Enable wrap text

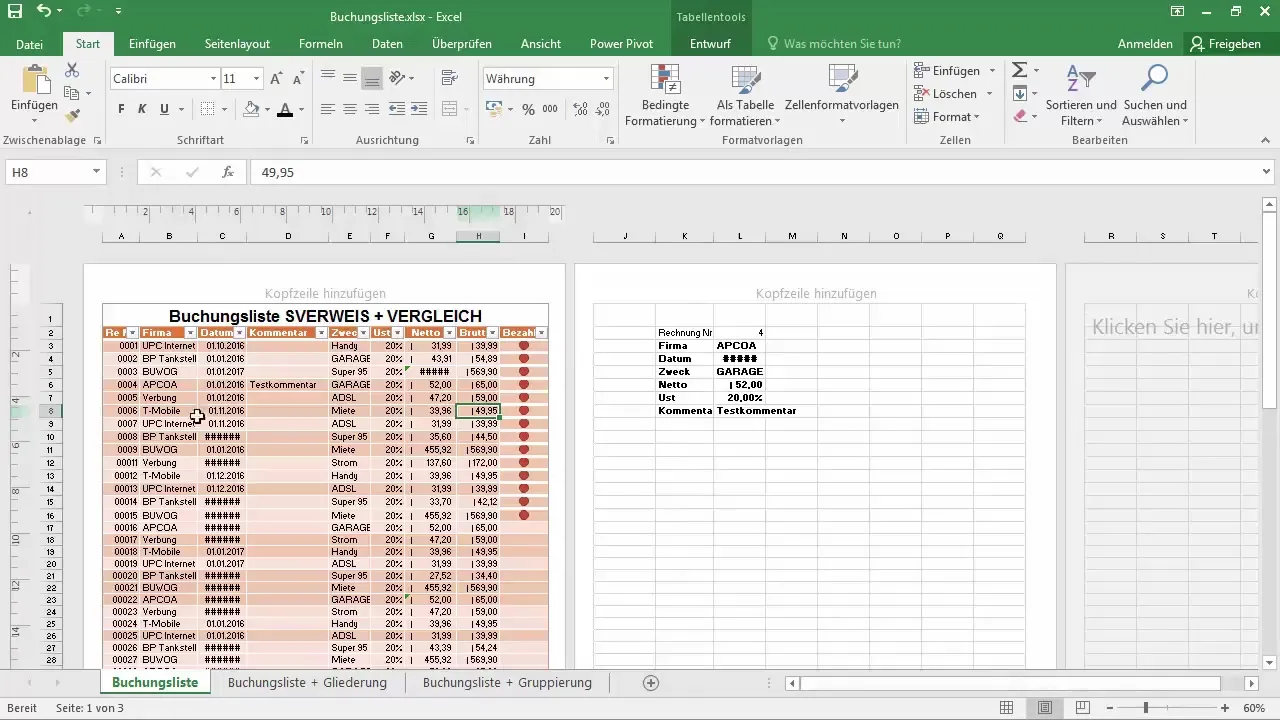point(449,78)
